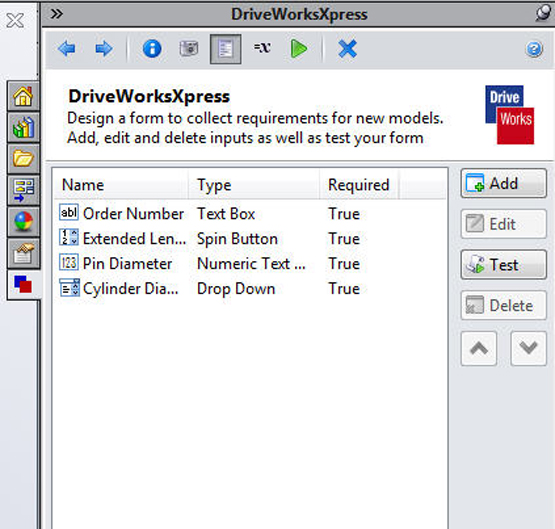
Task: Click the DriveWorks logo
Action: [x=509, y=115]
